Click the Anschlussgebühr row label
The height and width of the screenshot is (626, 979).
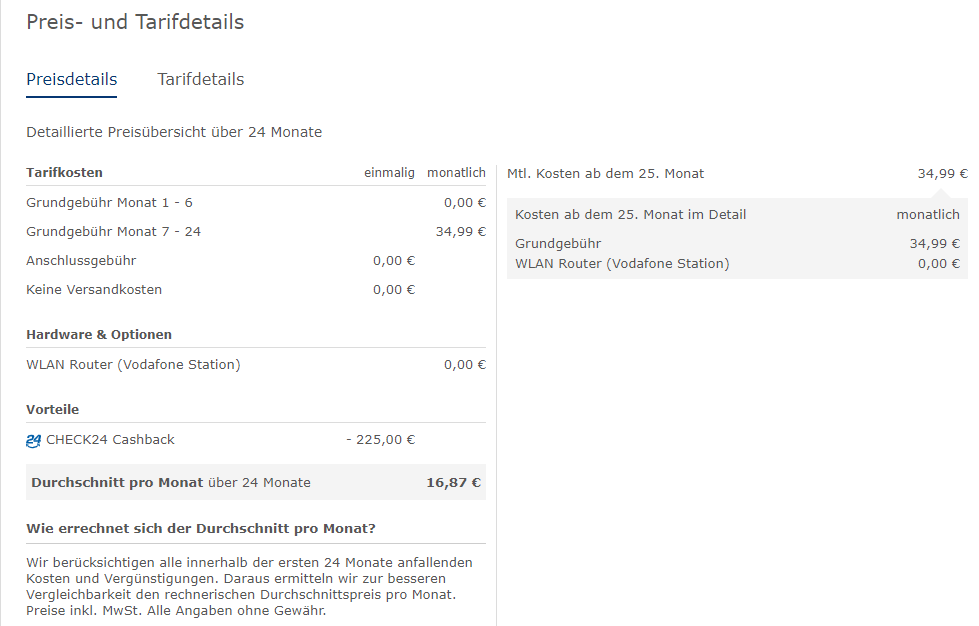tap(81, 261)
